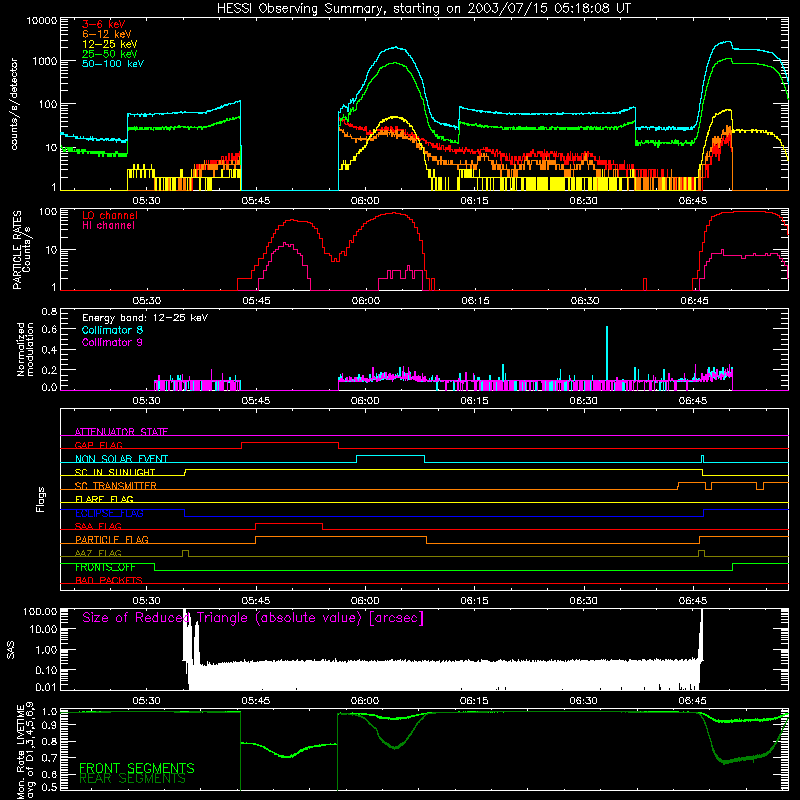The height and width of the screenshot is (800, 800).
Task: Select the 6-12 keV legend label
Action: click(x=107, y=34)
